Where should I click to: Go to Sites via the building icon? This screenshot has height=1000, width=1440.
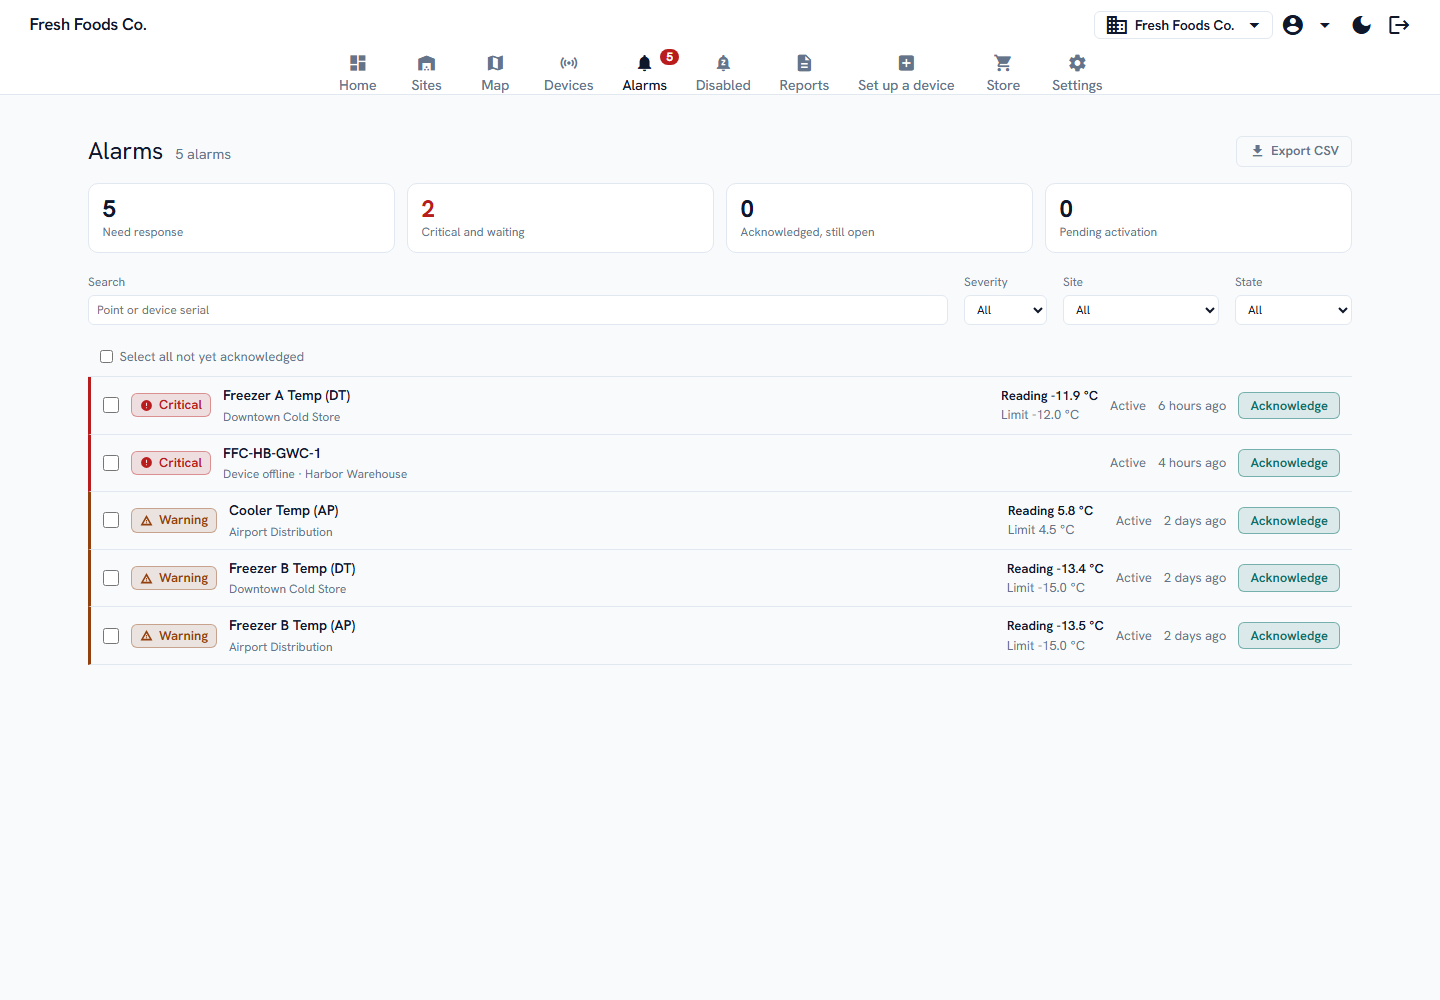[x=426, y=63]
